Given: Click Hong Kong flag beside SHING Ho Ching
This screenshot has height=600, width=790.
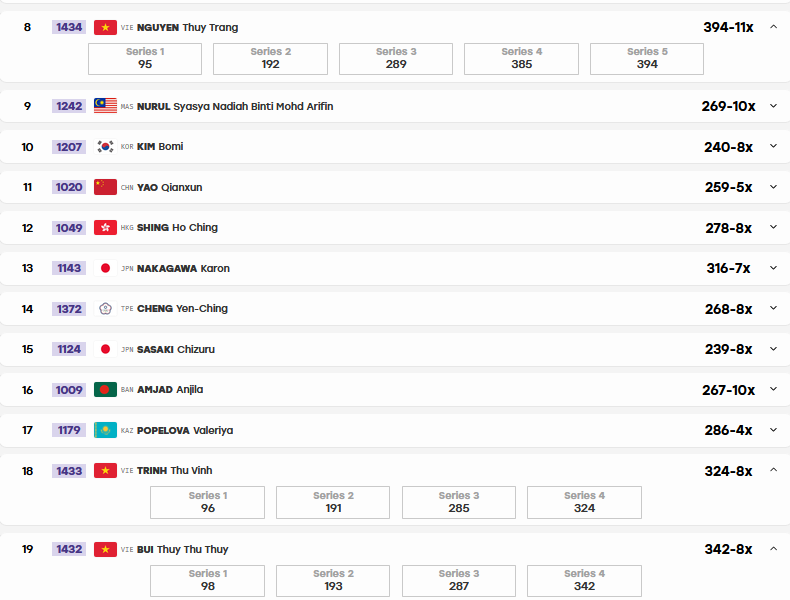Looking at the screenshot, I should click(105, 228).
